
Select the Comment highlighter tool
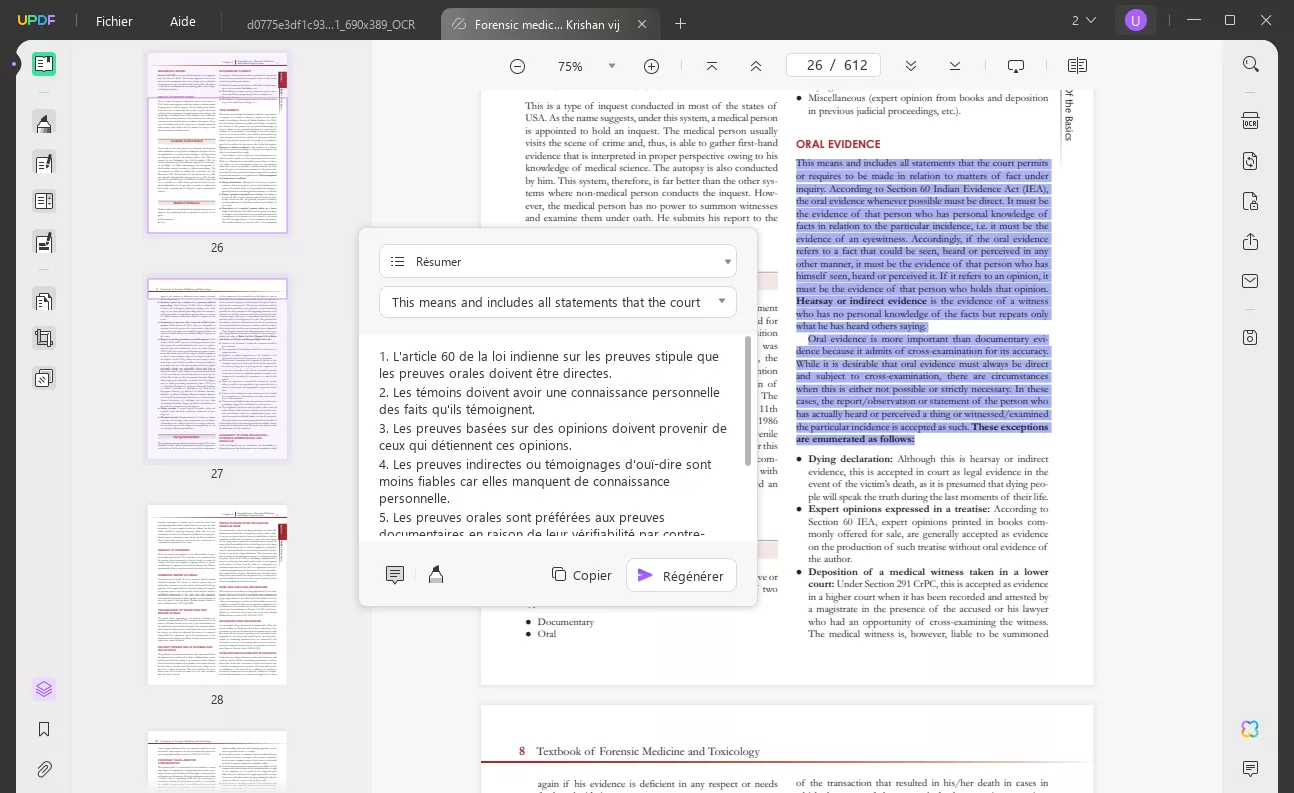[x=43, y=123]
